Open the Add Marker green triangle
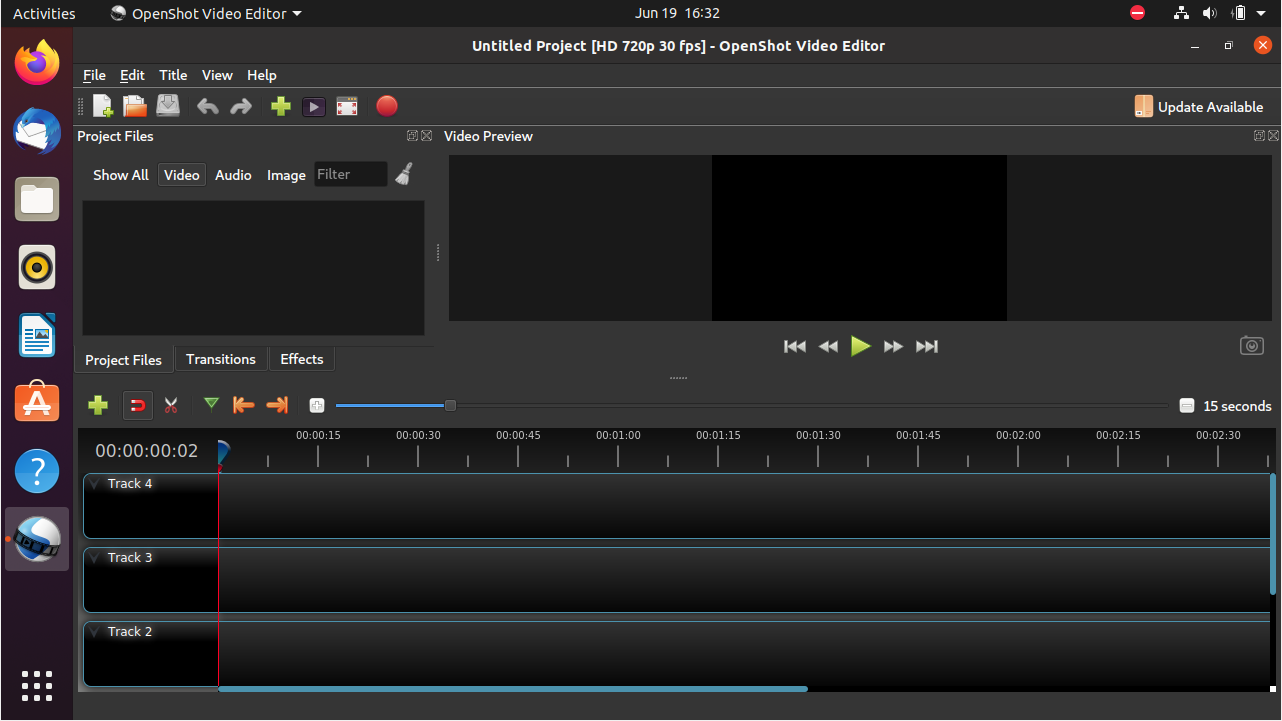This screenshot has height=721, width=1282. click(211, 404)
